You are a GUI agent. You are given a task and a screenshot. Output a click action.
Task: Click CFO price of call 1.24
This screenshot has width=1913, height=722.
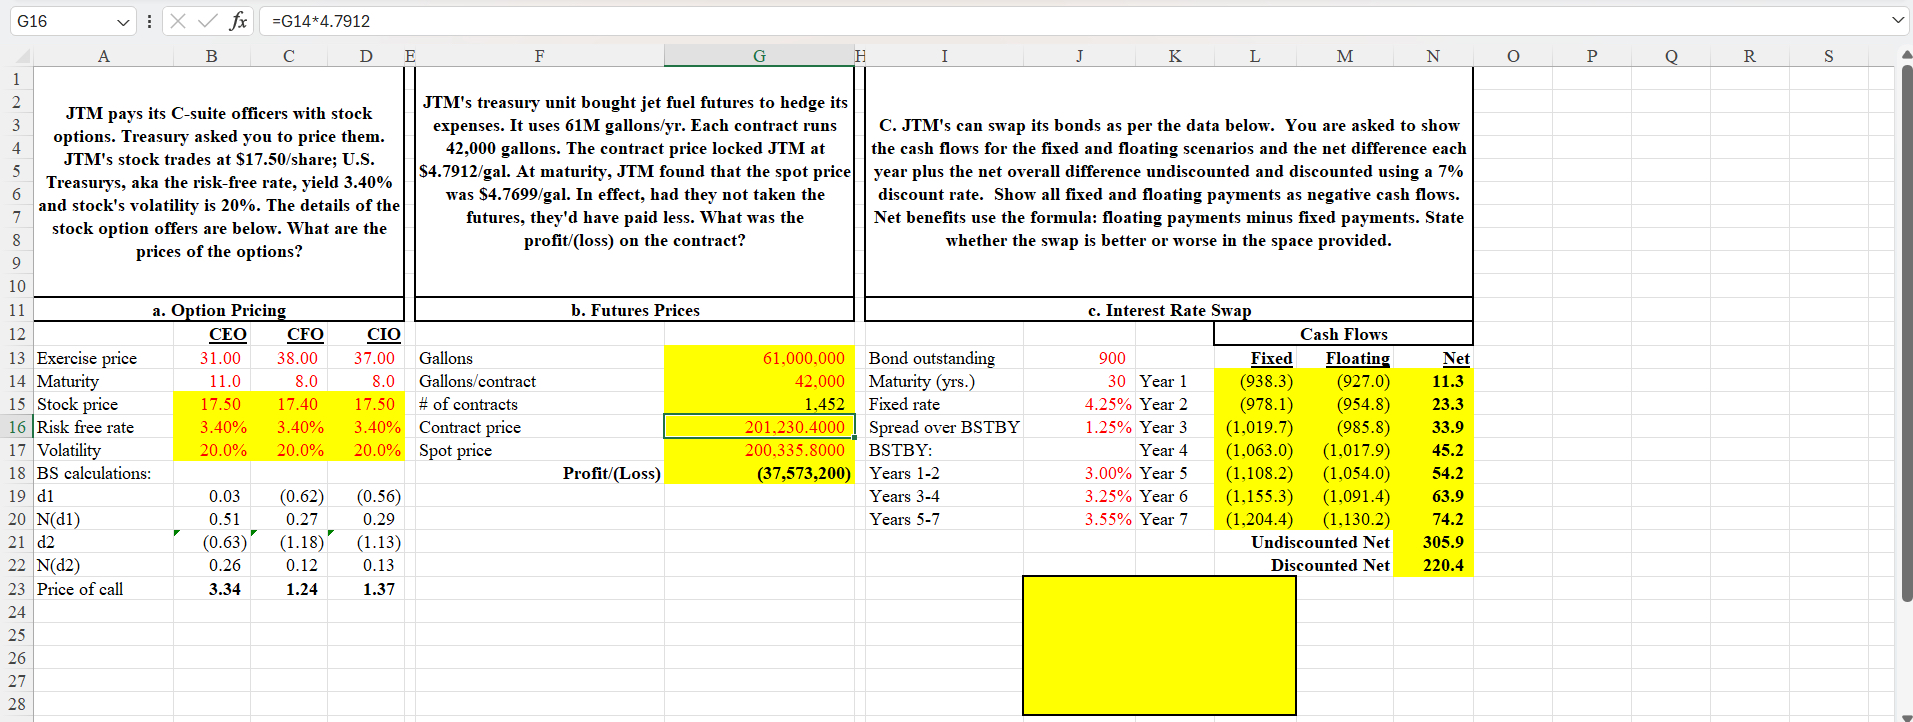click(289, 589)
